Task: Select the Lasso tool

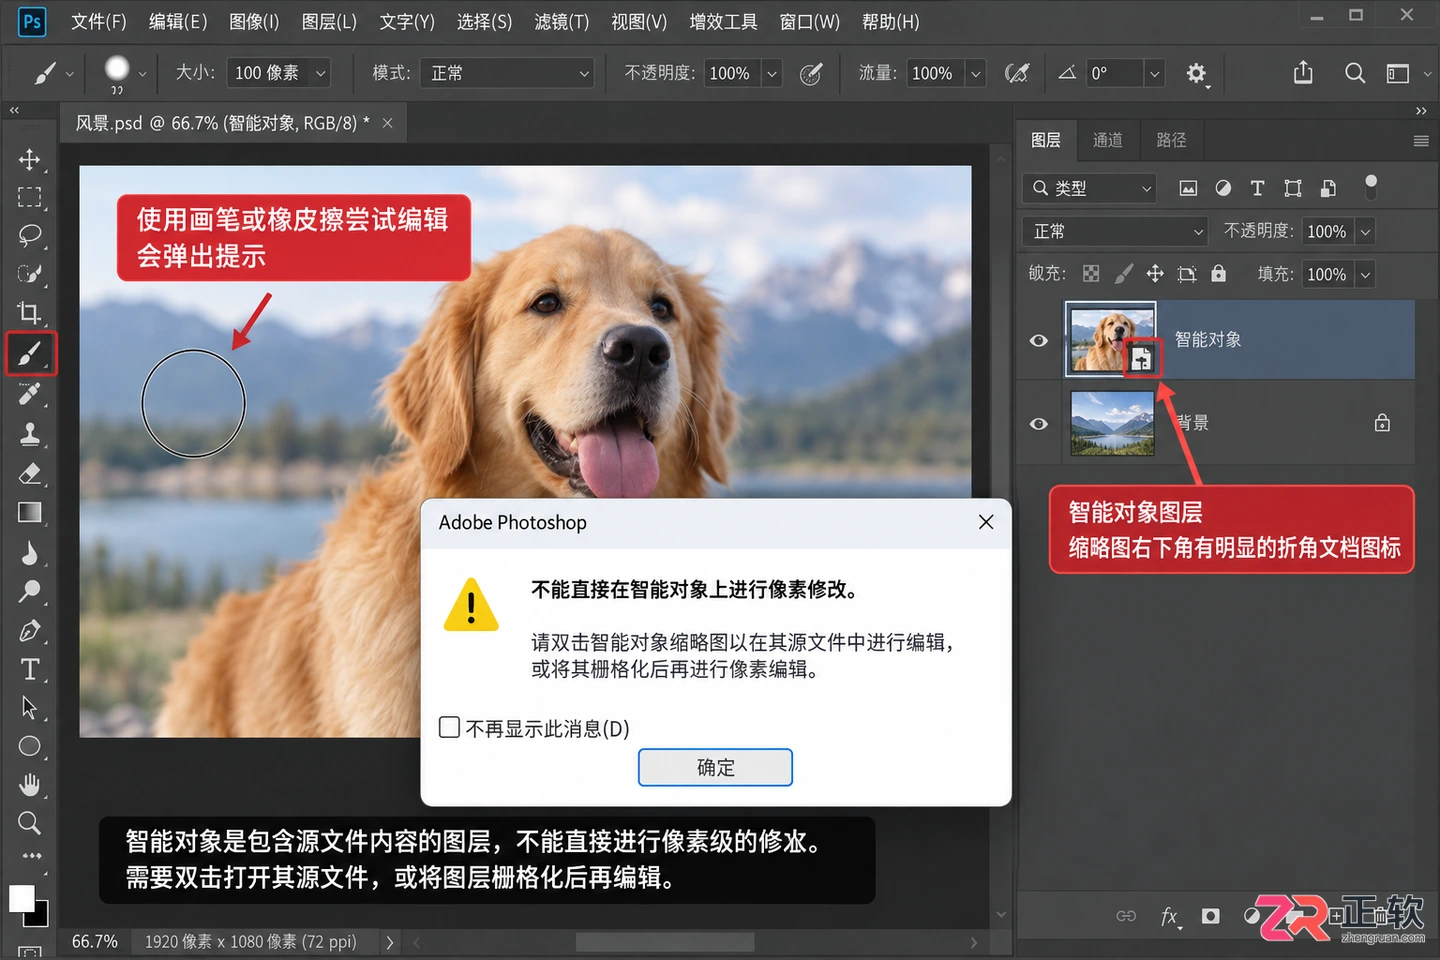Action: point(30,235)
